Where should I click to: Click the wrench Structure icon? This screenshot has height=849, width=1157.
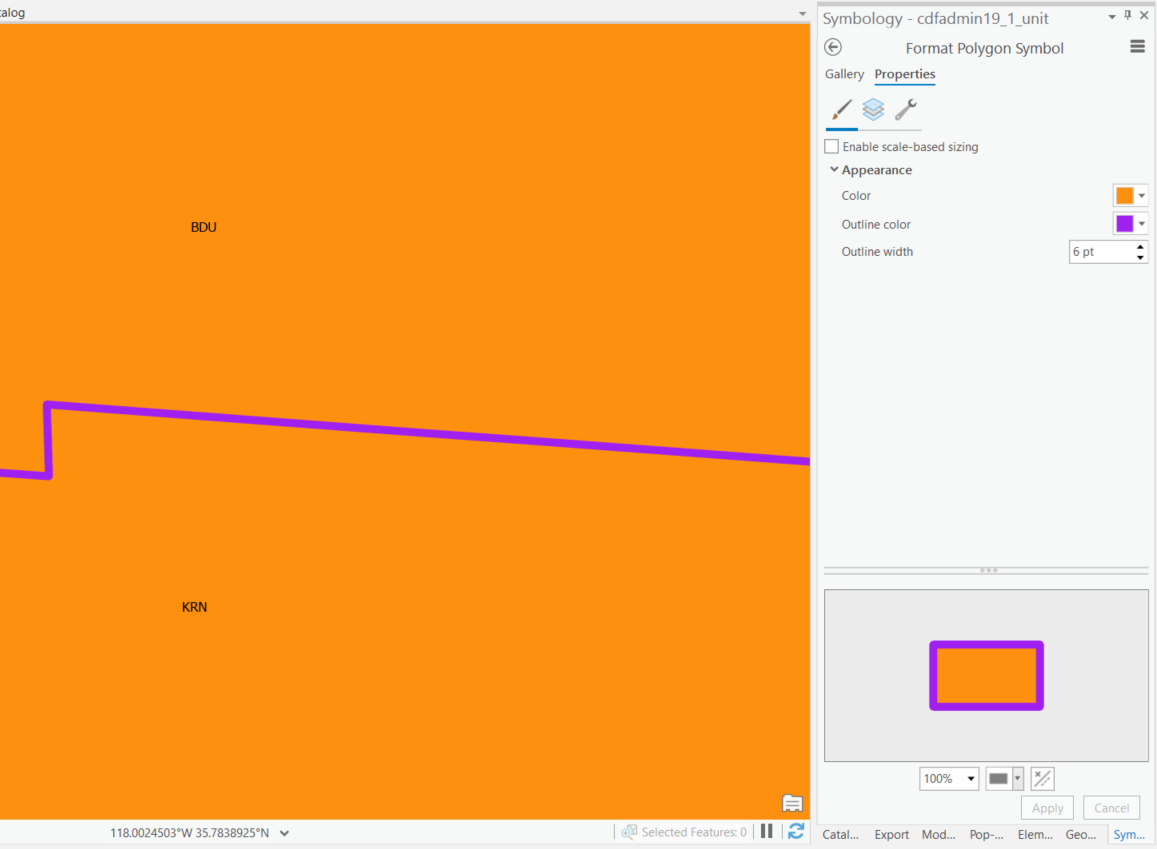905,110
